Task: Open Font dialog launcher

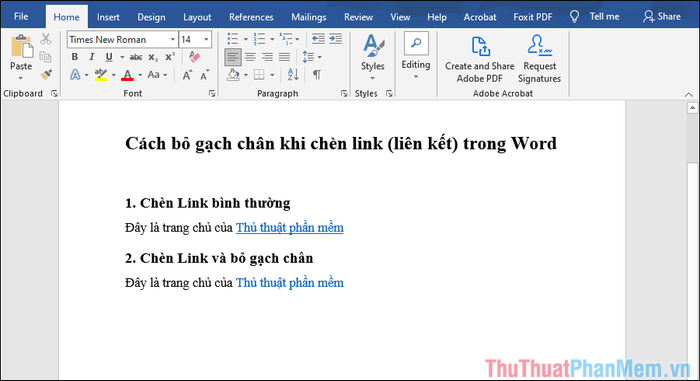Action: [x=212, y=93]
